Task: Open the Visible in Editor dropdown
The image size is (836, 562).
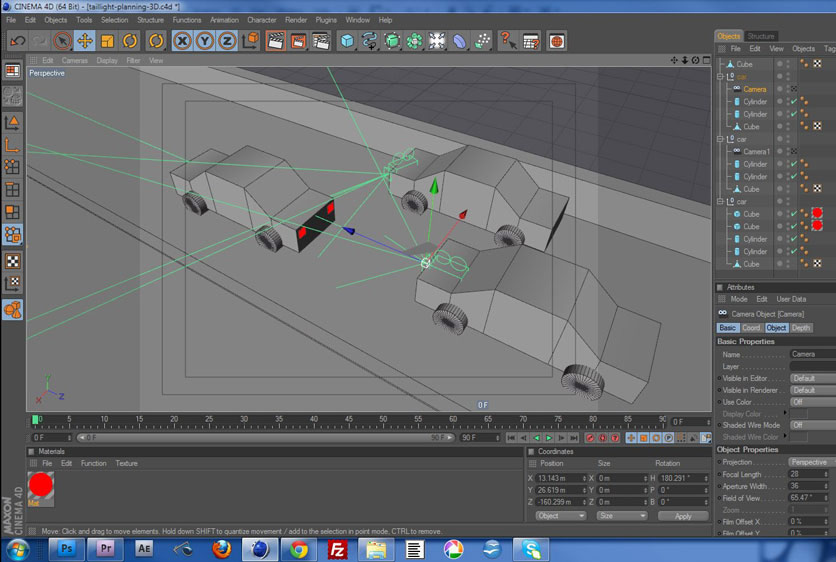Action: 810,379
